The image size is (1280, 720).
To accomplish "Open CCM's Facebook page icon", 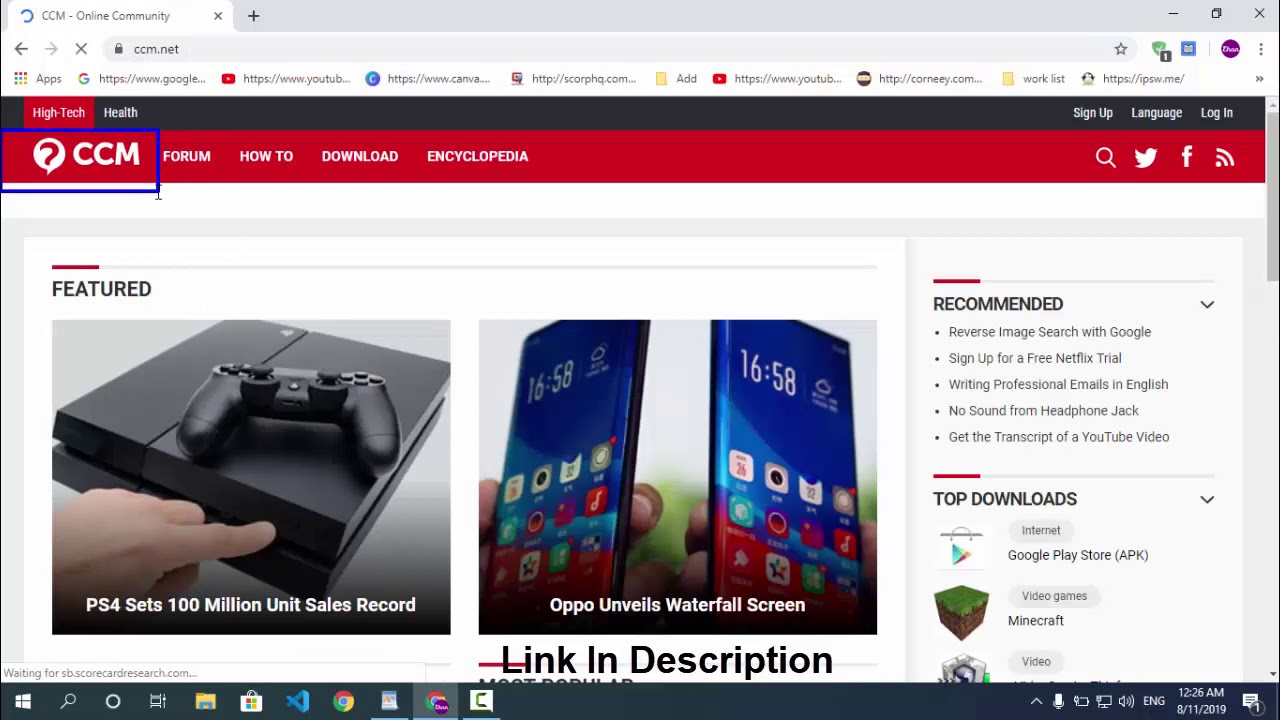I will [1187, 157].
